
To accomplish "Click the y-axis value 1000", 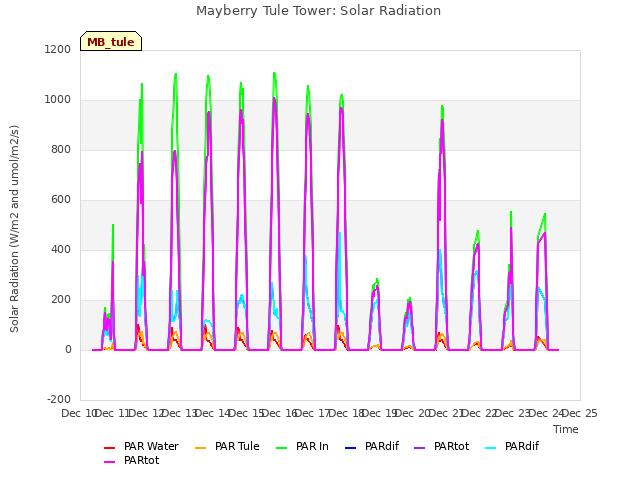I will (x=58, y=100).
